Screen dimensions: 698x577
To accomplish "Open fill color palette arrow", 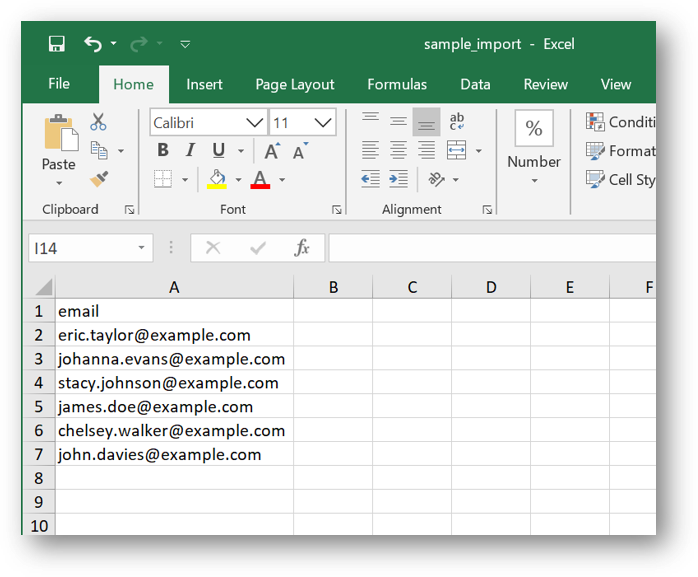I will (238, 180).
